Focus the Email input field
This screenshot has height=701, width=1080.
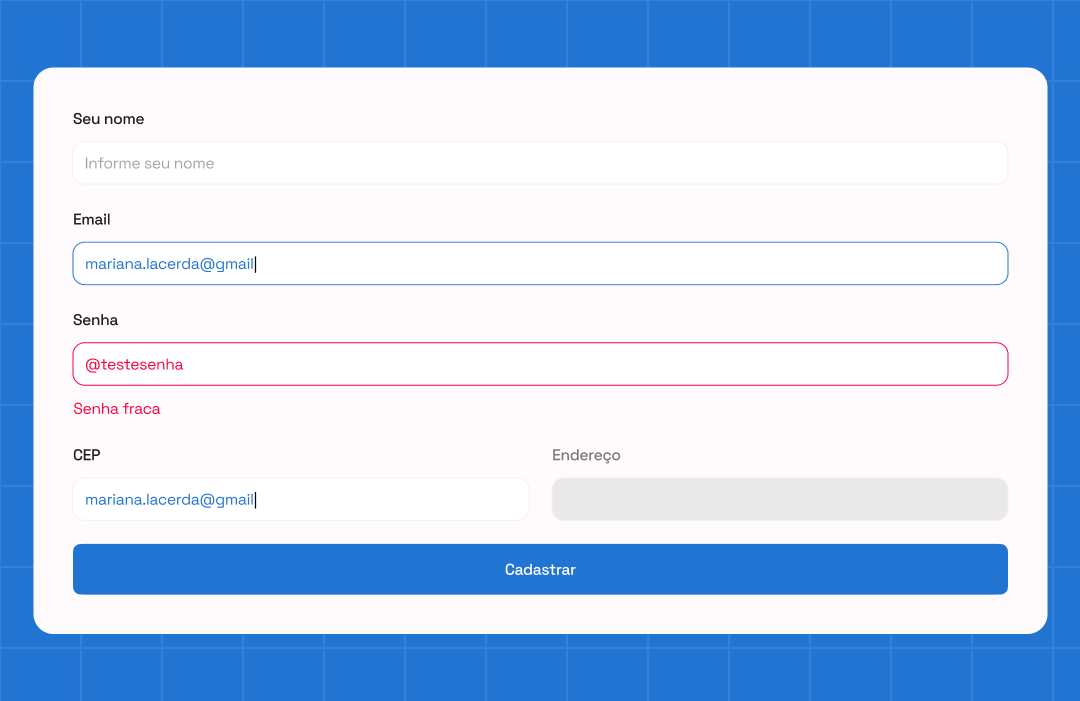point(540,264)
